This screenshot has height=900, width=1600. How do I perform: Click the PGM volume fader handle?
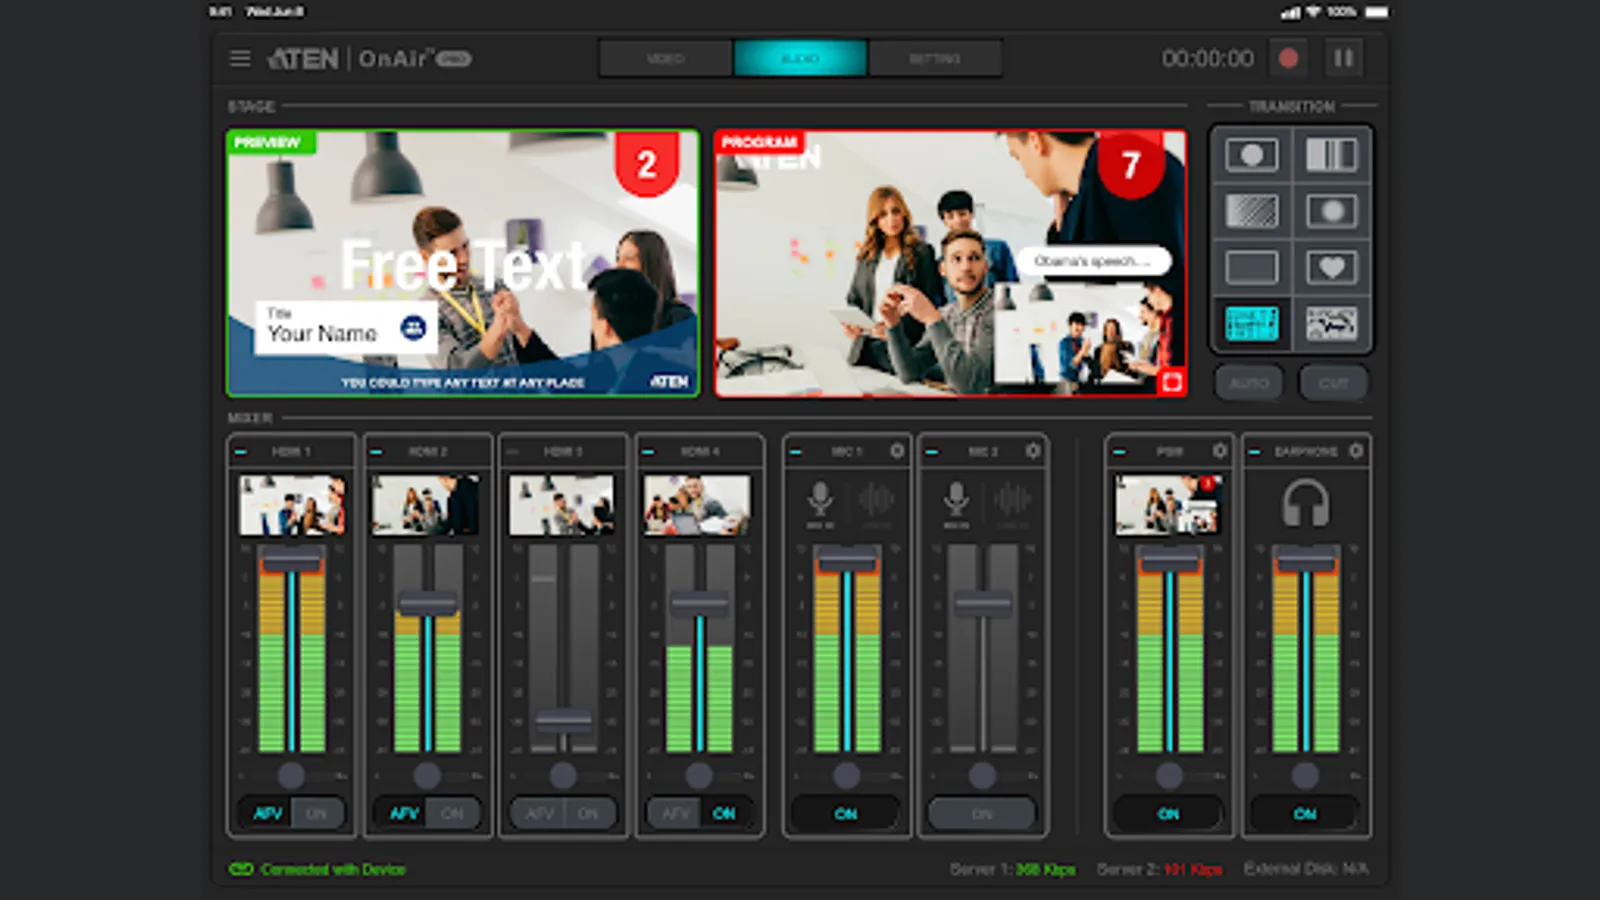pos(1169,561)
